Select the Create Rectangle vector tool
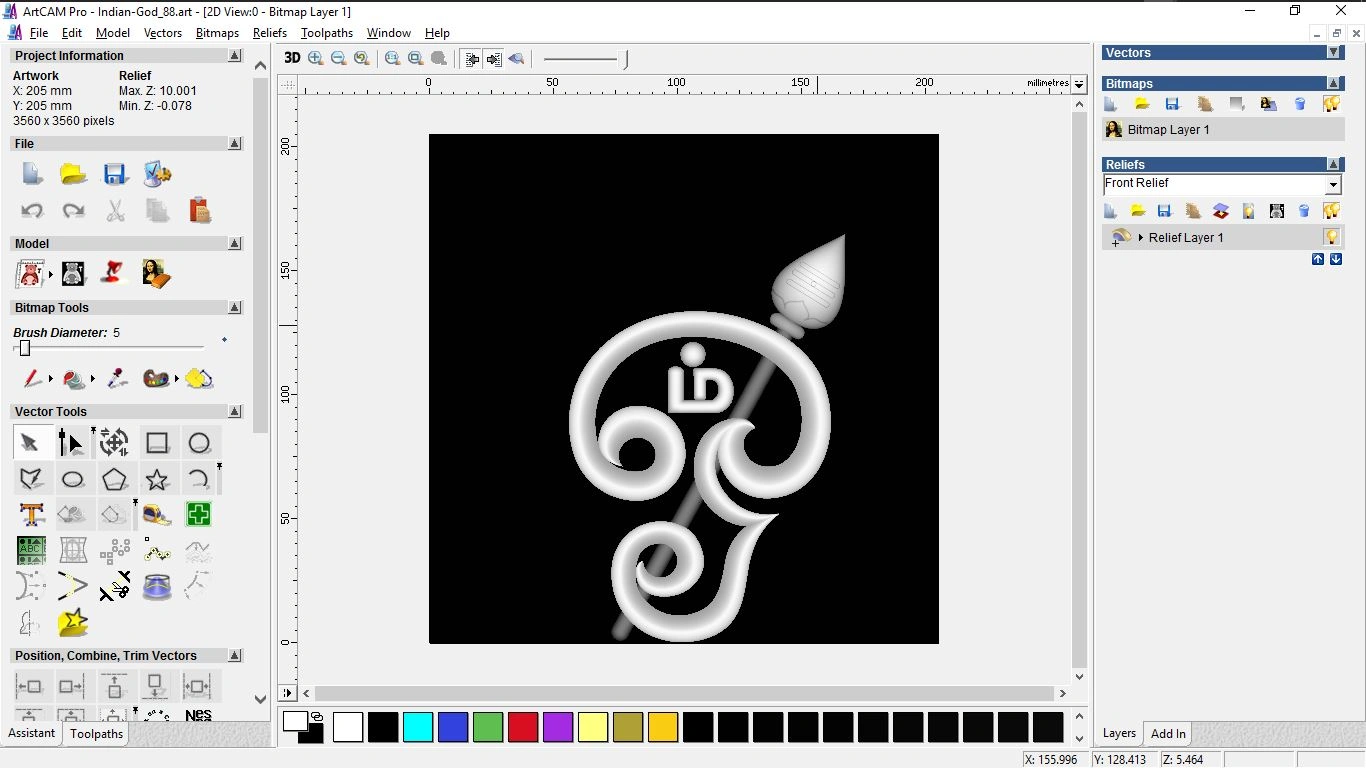 pyautogui.click(x=157, y=443)
